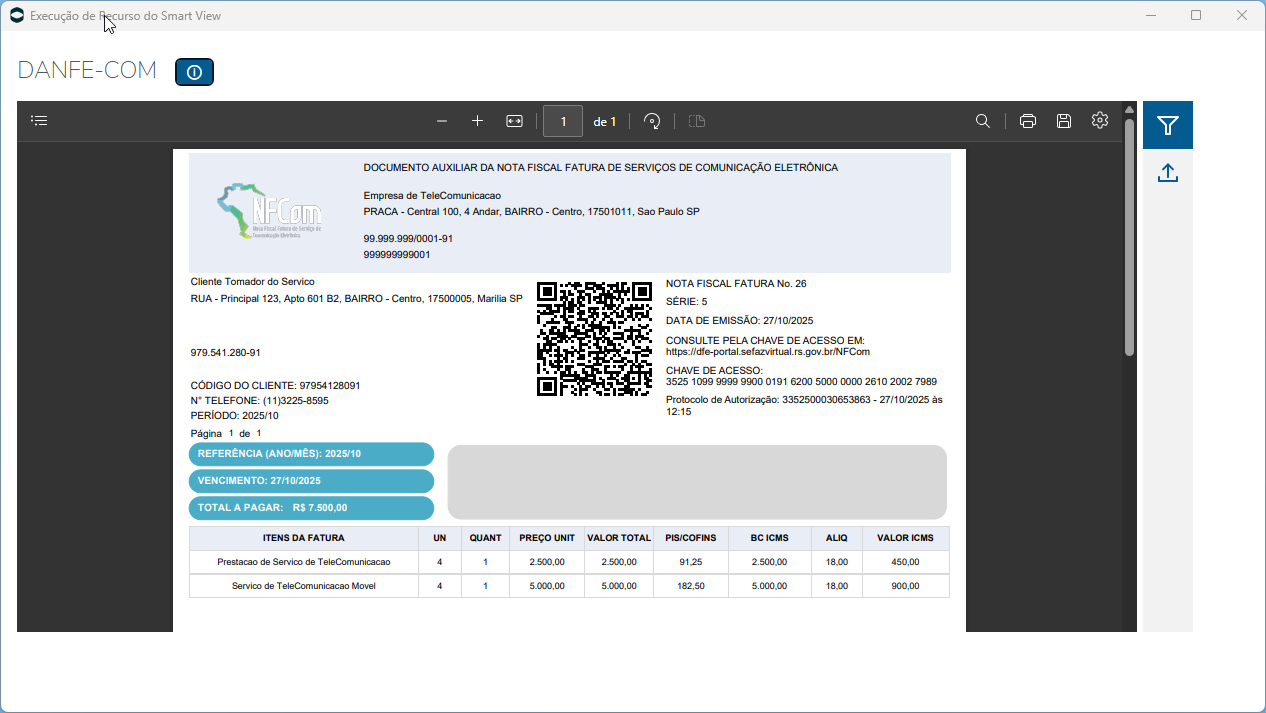
Task: Toggle two-page view icon
Action: [697, 121]
